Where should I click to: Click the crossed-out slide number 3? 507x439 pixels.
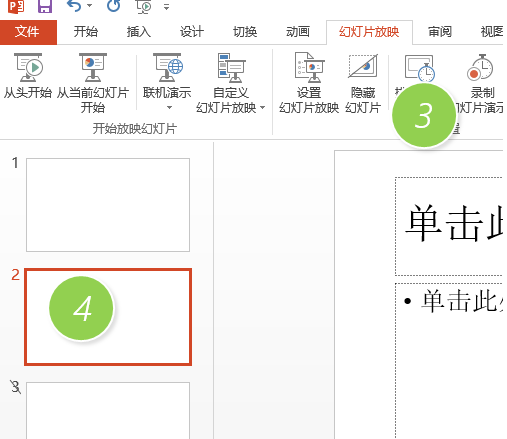(x=15, y=387)
